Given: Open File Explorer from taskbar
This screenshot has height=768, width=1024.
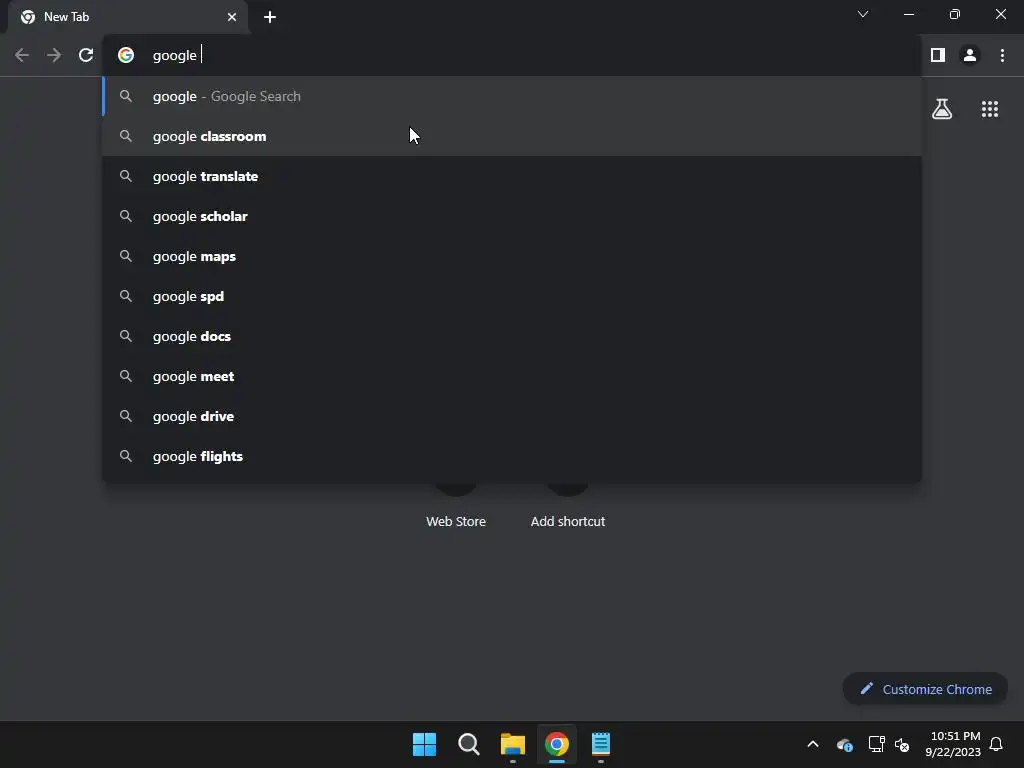Looking at the screenshot, I should 513,744.
